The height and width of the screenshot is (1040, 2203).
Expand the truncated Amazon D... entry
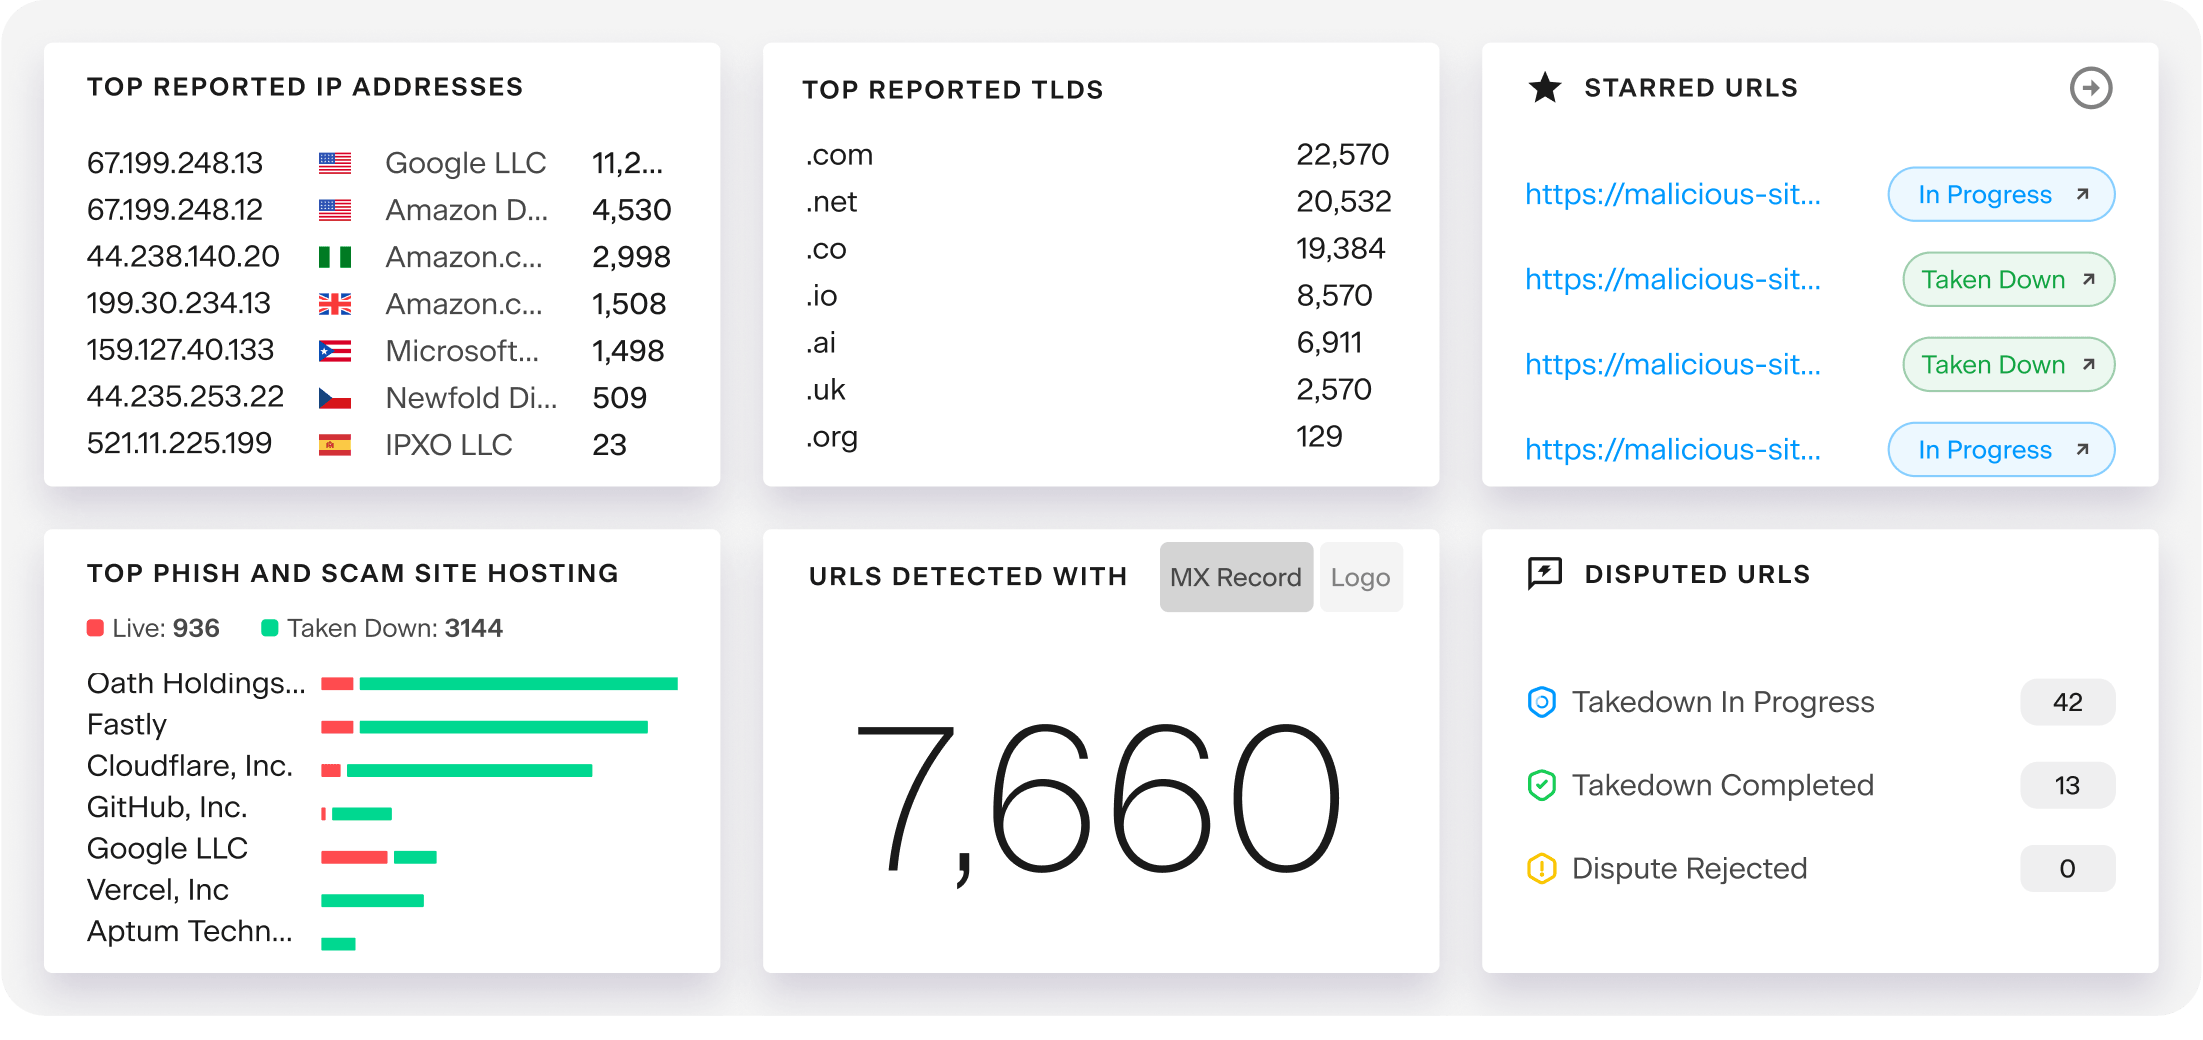(466, 210)
